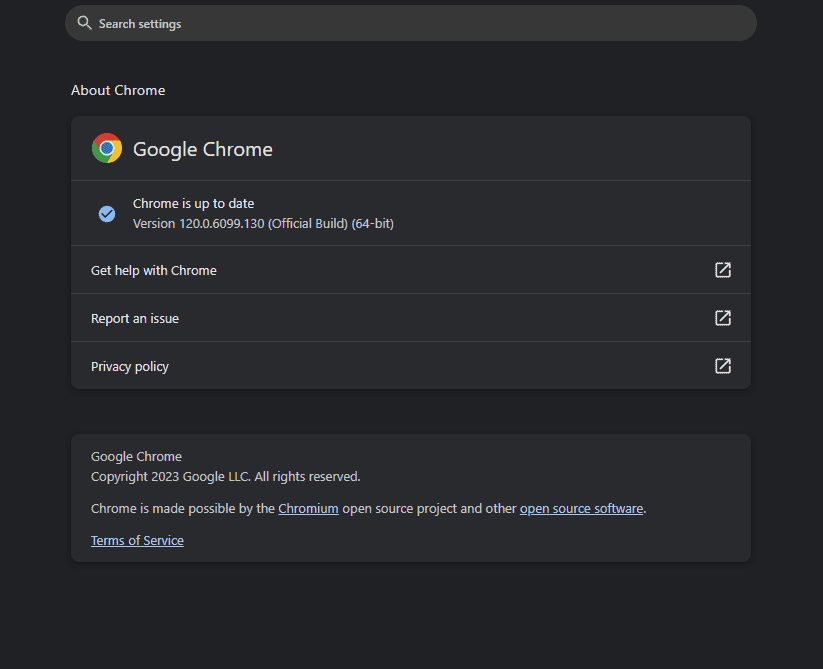Click 'Chrome is up to date' text
The width and height of the screenshot is (823, 669).
193,204
